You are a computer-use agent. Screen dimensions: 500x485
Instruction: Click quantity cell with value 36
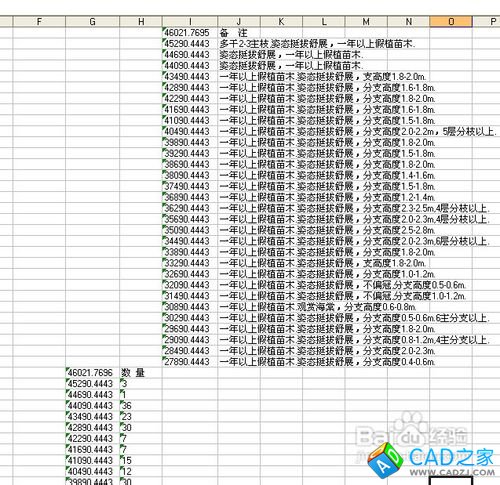[141, 406]
